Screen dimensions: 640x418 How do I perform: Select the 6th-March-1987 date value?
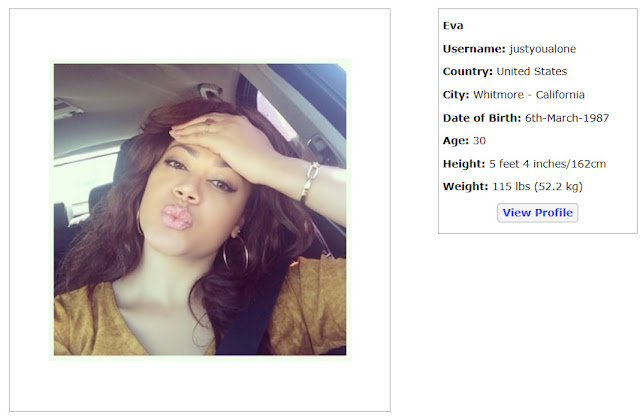tap(567, 118)
